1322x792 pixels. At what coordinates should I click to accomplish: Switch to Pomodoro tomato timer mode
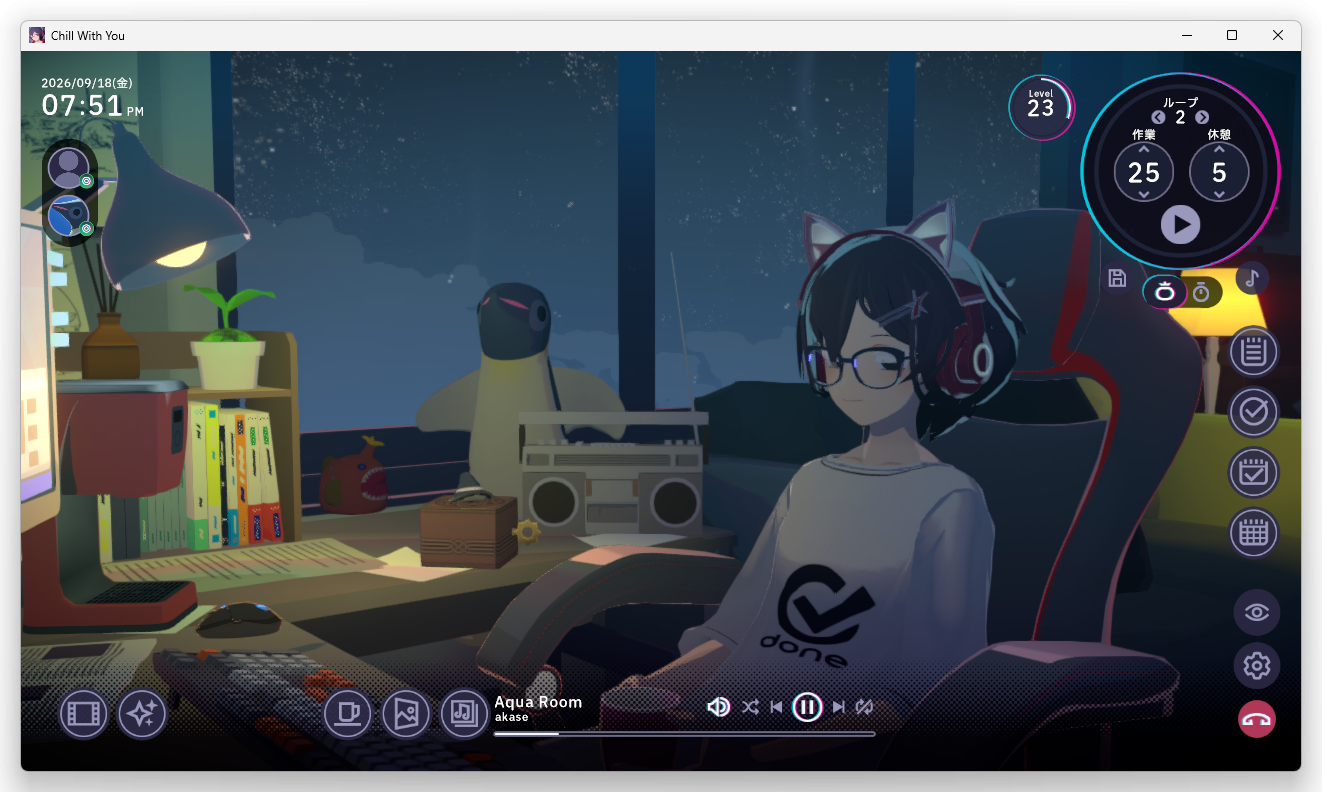(1165, 292)
